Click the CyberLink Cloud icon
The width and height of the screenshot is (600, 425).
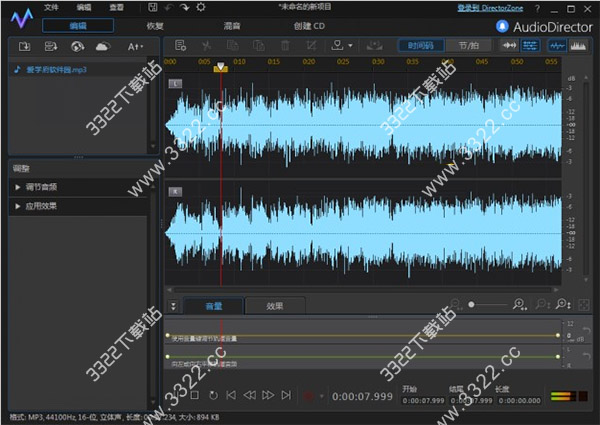tap(103, 47)
